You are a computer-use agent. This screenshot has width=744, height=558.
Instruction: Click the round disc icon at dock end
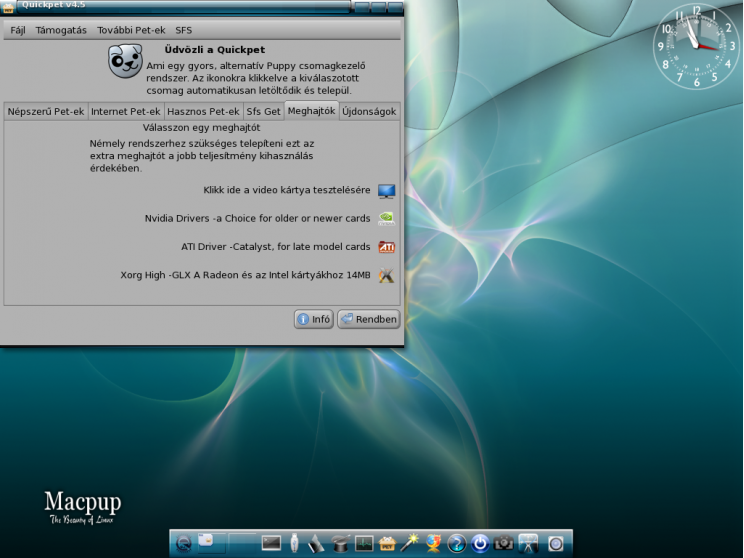(x=556, y=544)
